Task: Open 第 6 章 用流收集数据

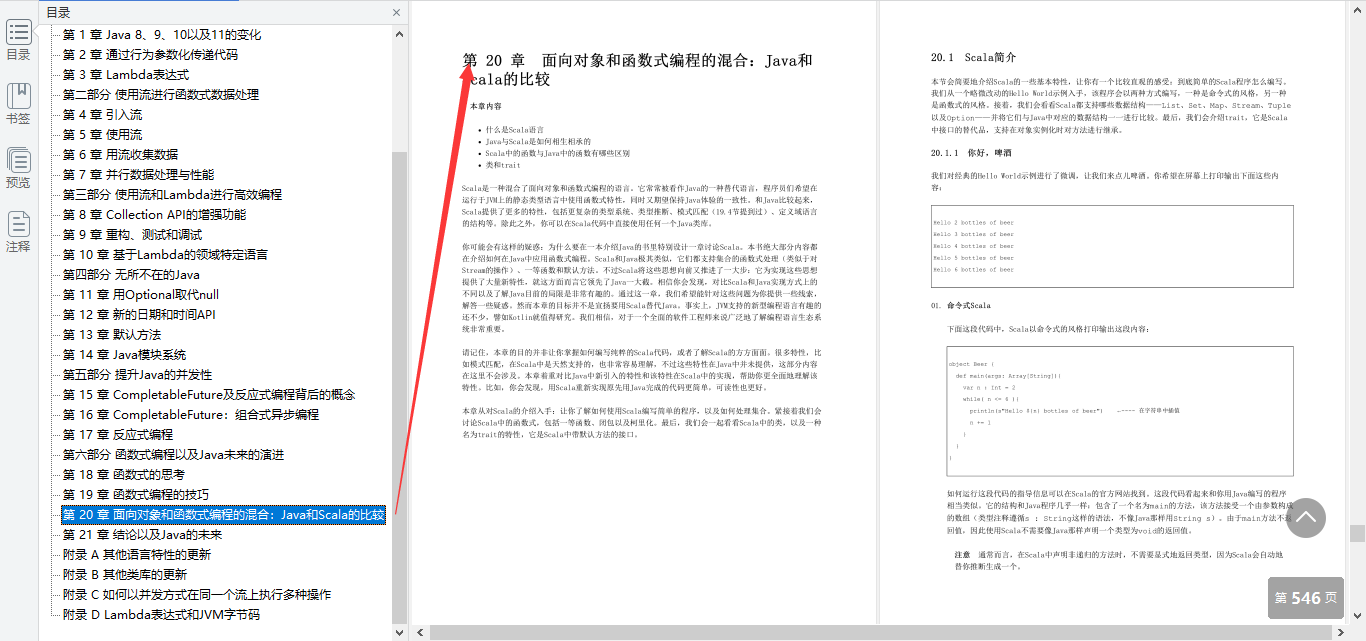Action: pos(120,154)
